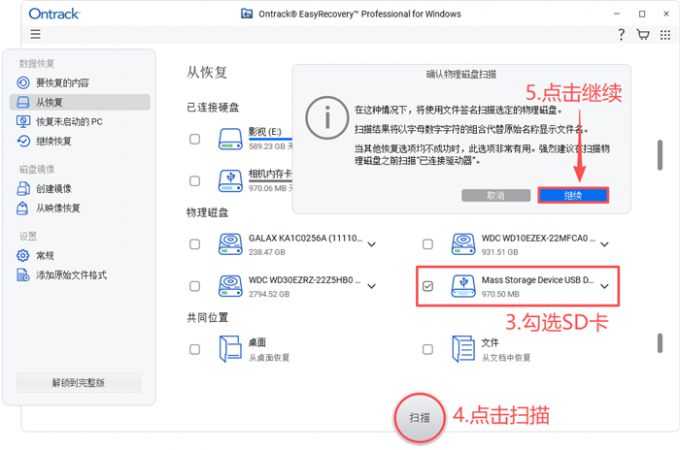Open the help question mark
Viewport: 680px width, 450px height.
[621, 34]
